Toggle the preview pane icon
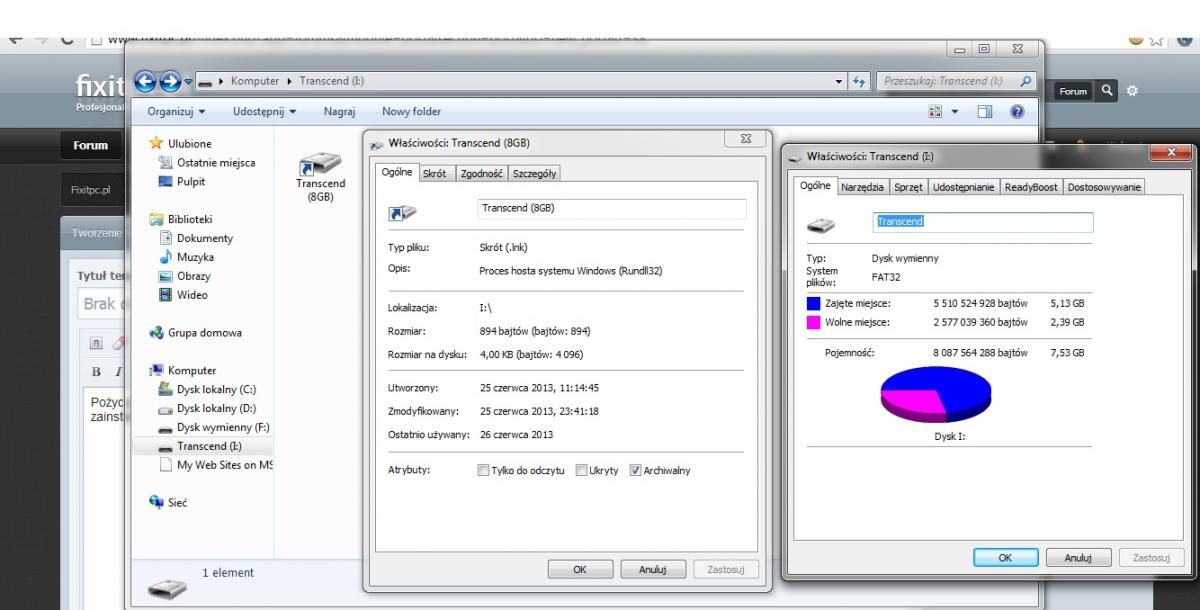 pyautogui.click(x=985, y=112)
